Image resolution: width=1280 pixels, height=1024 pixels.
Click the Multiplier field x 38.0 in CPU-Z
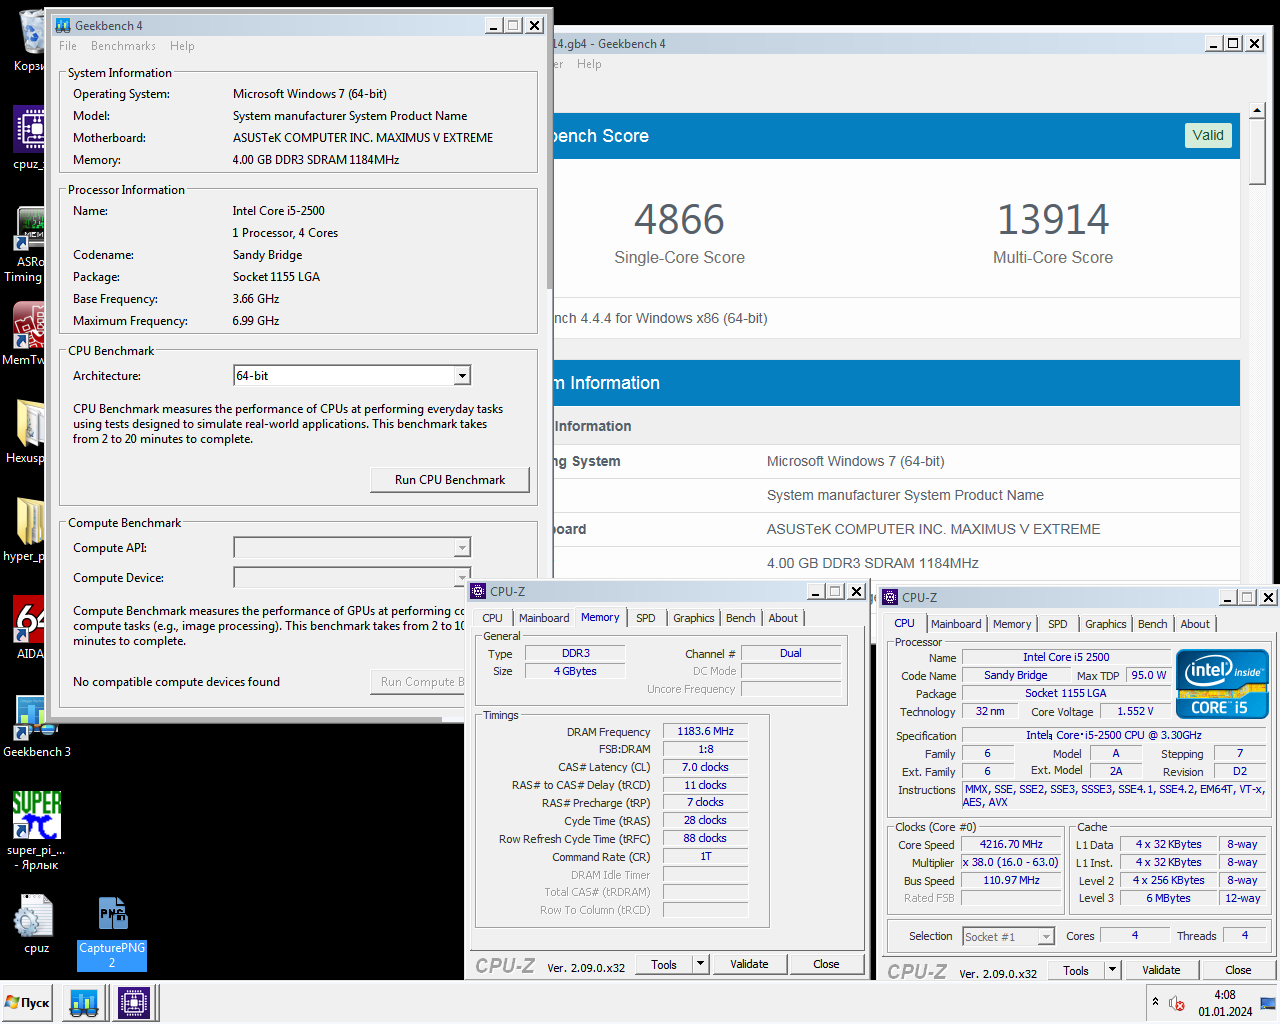1011,862
